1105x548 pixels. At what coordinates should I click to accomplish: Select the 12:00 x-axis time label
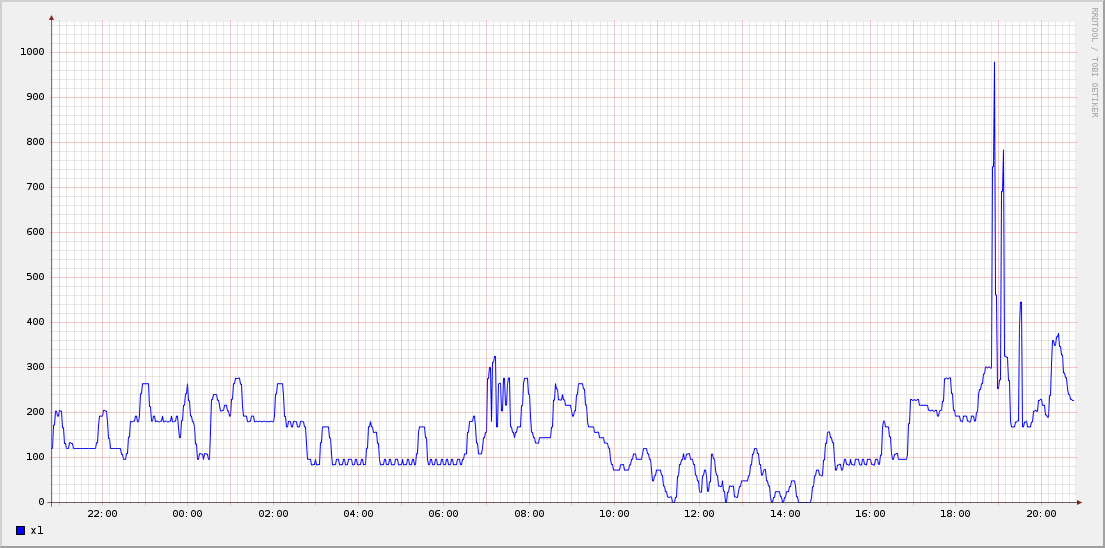(699, 514)
